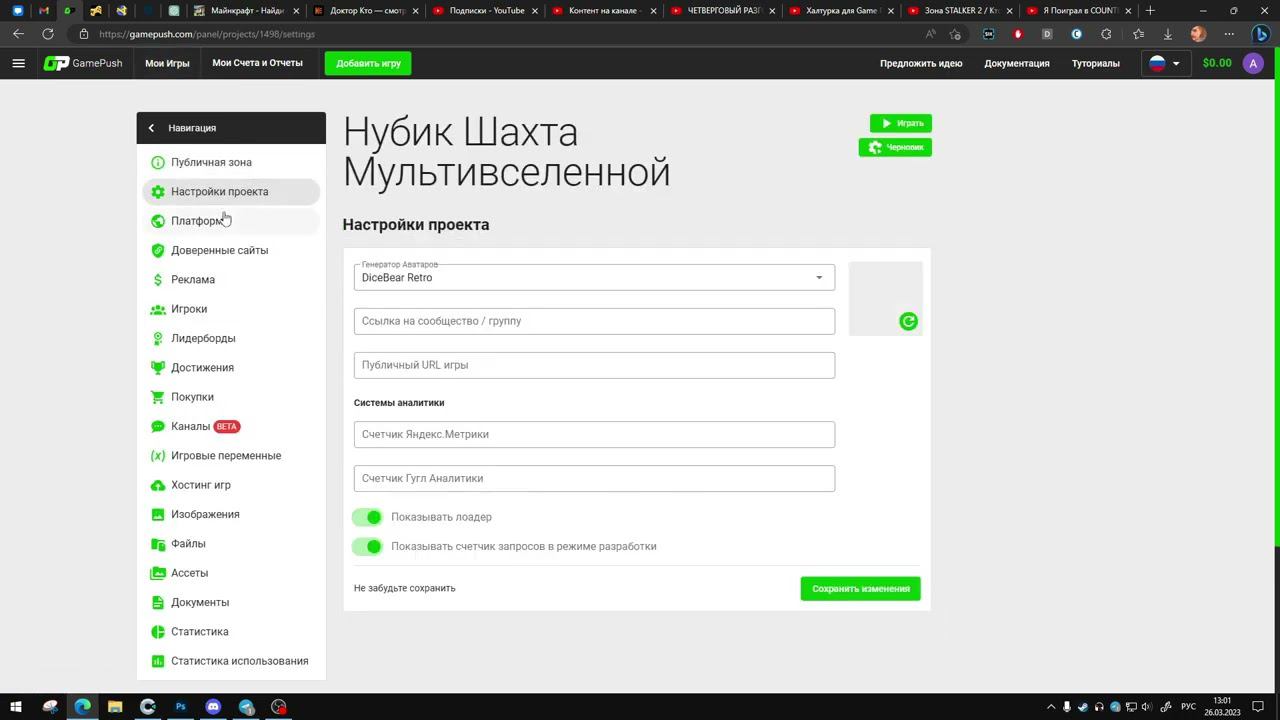Switch to the Доктор Кто browser tab
The width and height of the screenshot is (1280, 720).
[x=367, y=11]
